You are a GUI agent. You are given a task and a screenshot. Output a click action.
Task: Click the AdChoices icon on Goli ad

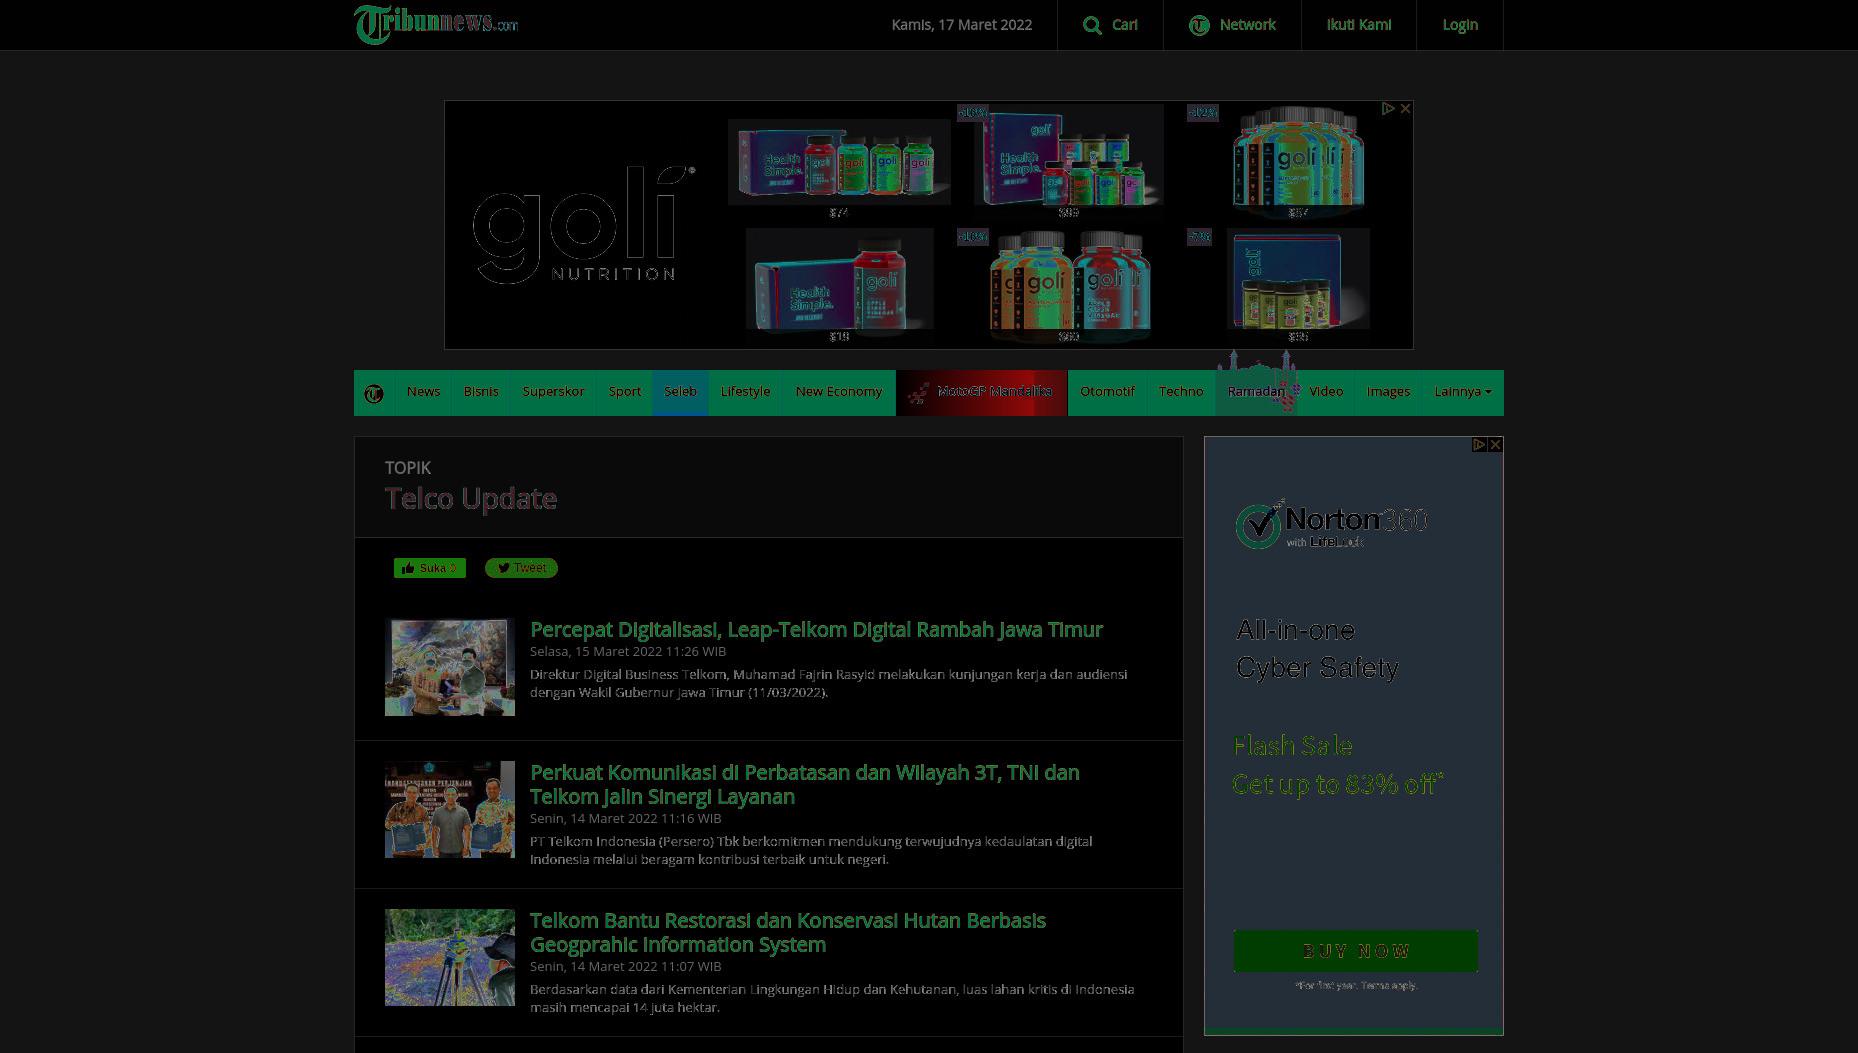[x=1388, y=108]
